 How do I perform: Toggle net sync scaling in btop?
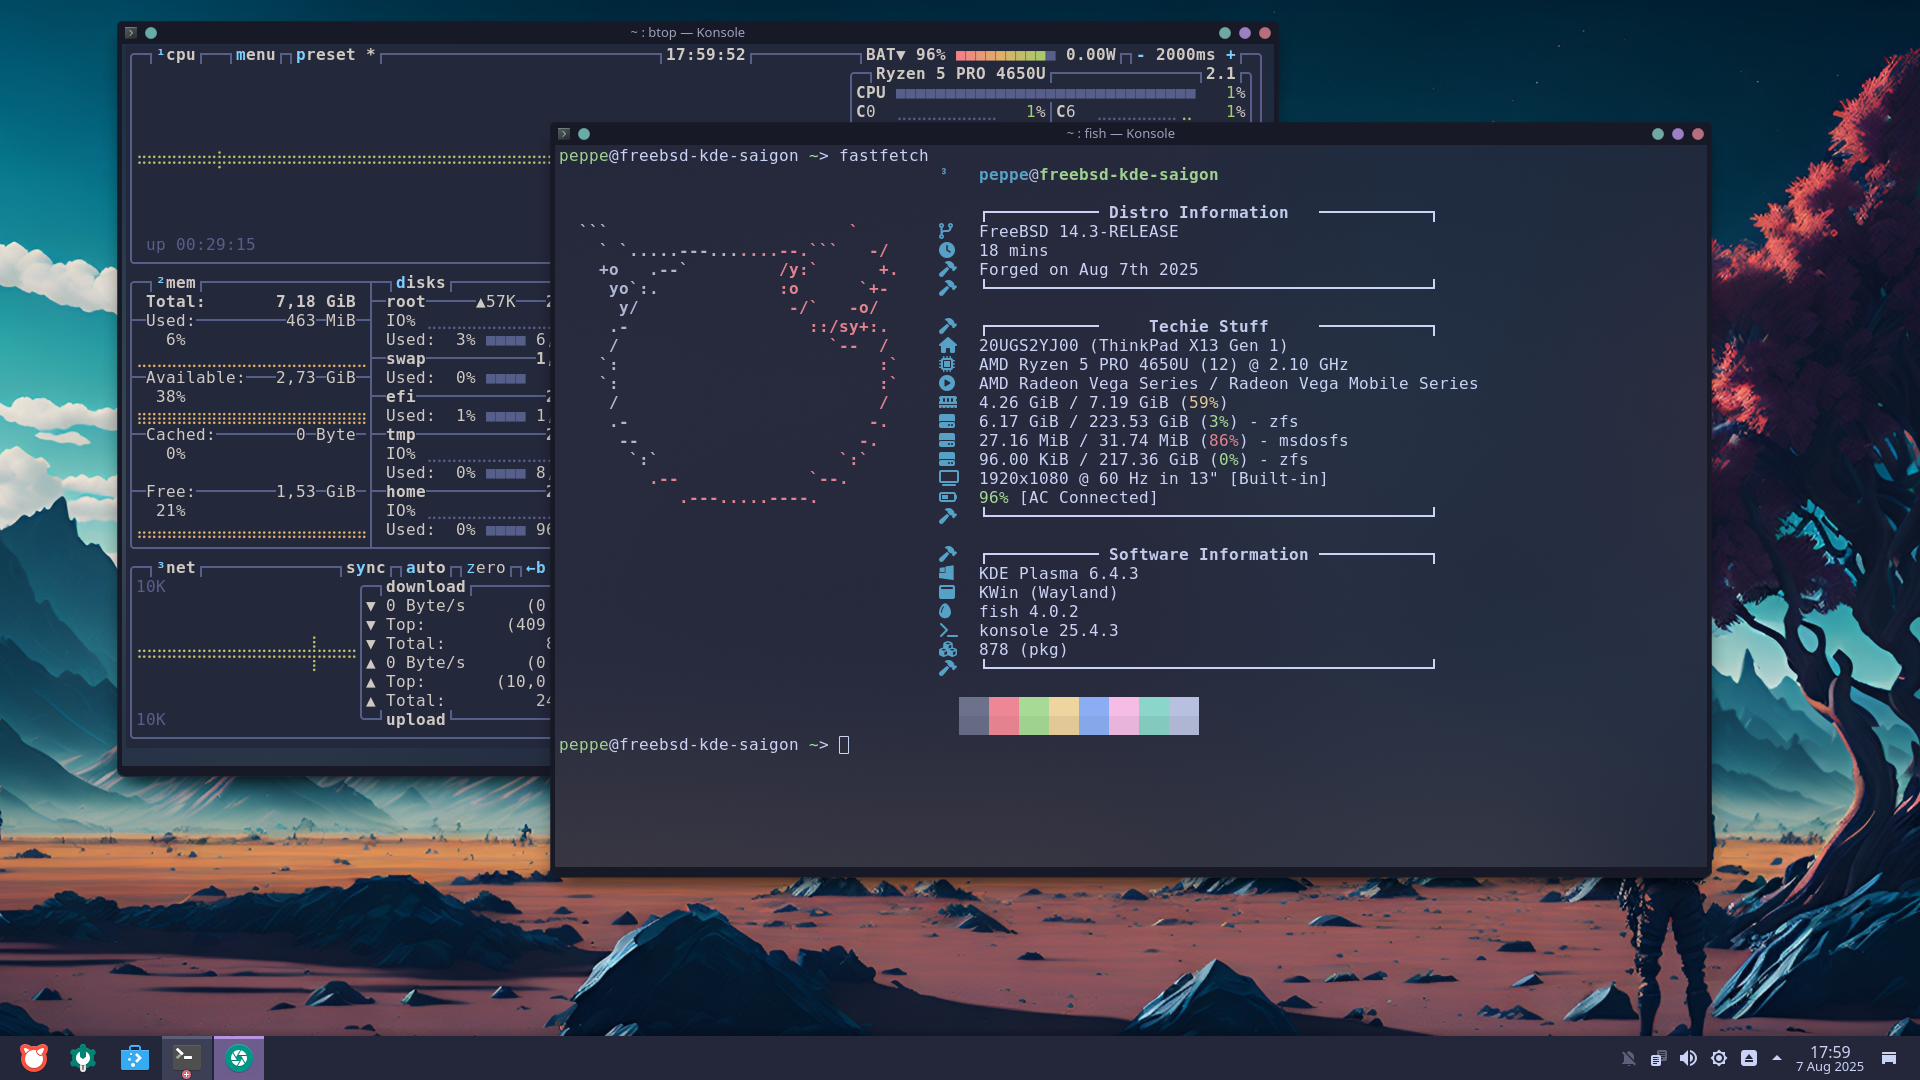pos(365,568)
